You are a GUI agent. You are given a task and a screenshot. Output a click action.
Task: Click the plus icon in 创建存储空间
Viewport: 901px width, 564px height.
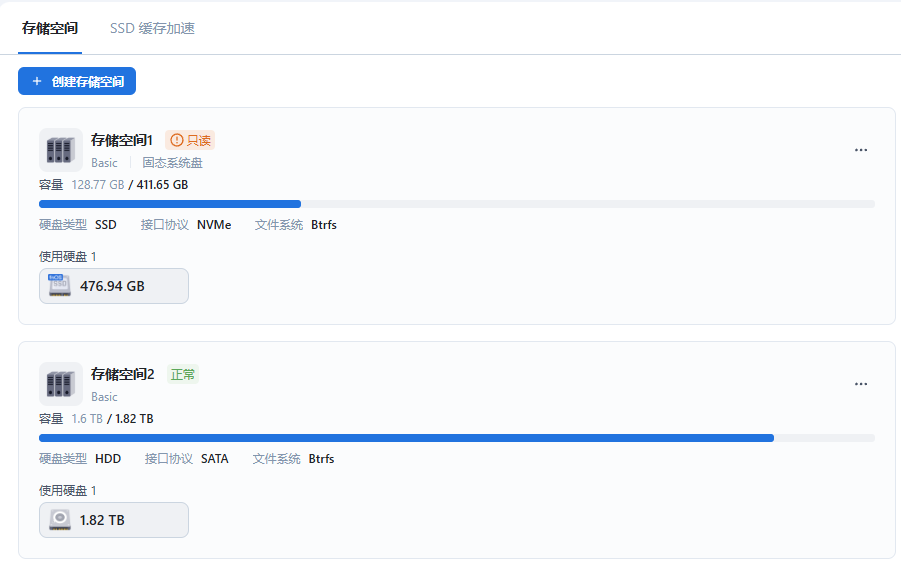(37, 81)
